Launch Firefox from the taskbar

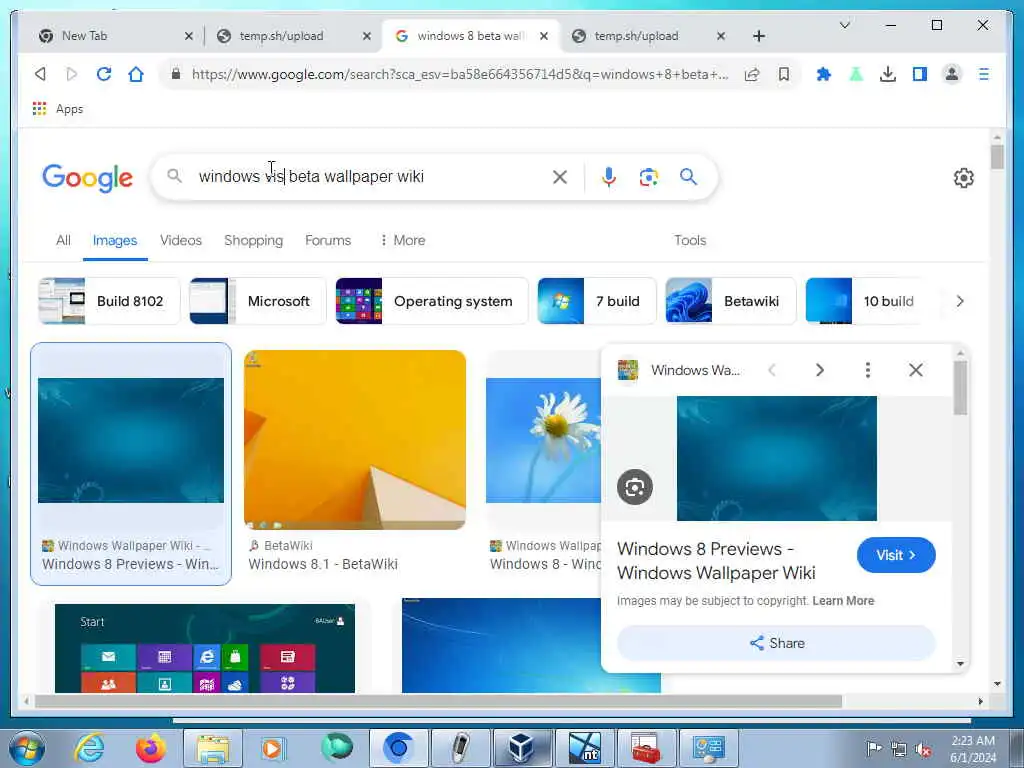pos(151,748)
